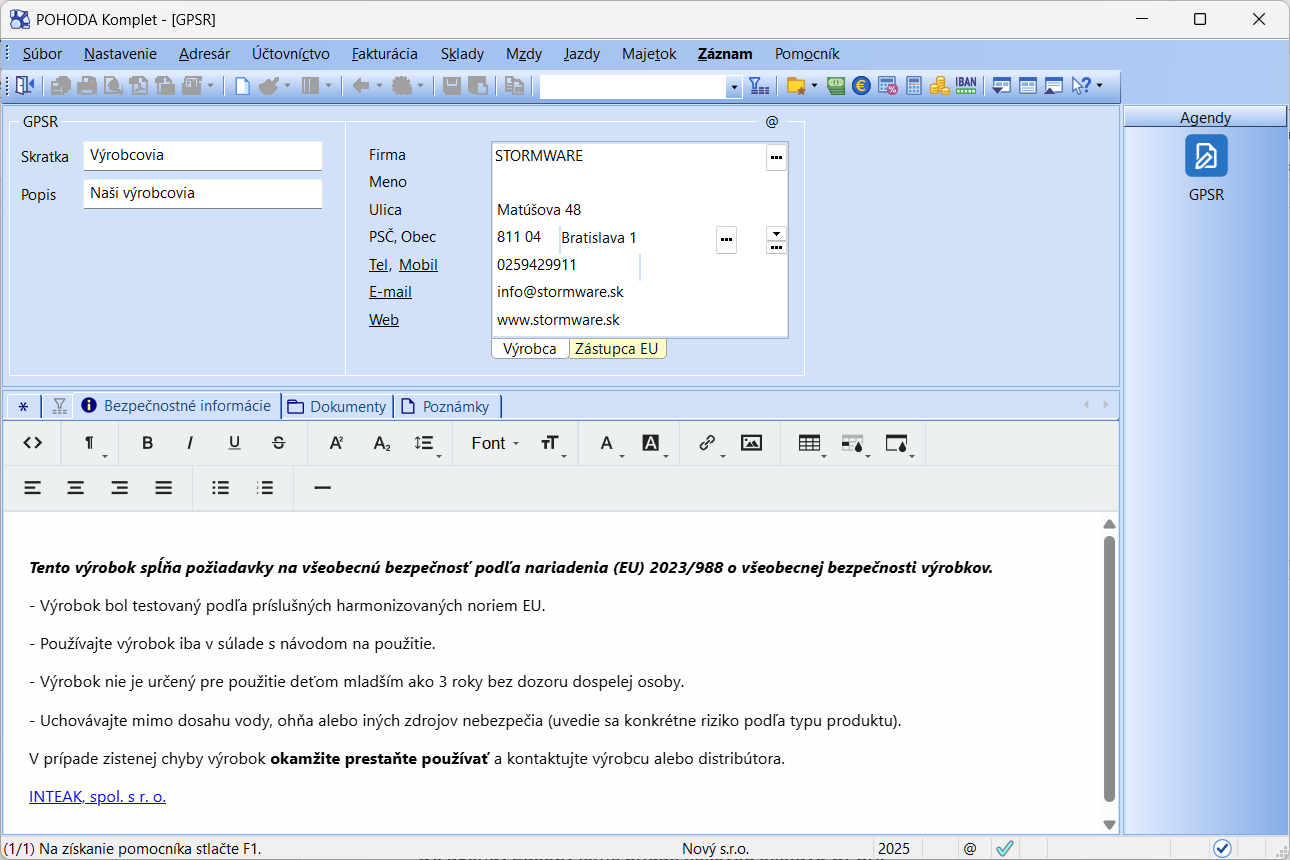
Task: Select the Bezpečnostné informácie tab
Action: (177, 405)
